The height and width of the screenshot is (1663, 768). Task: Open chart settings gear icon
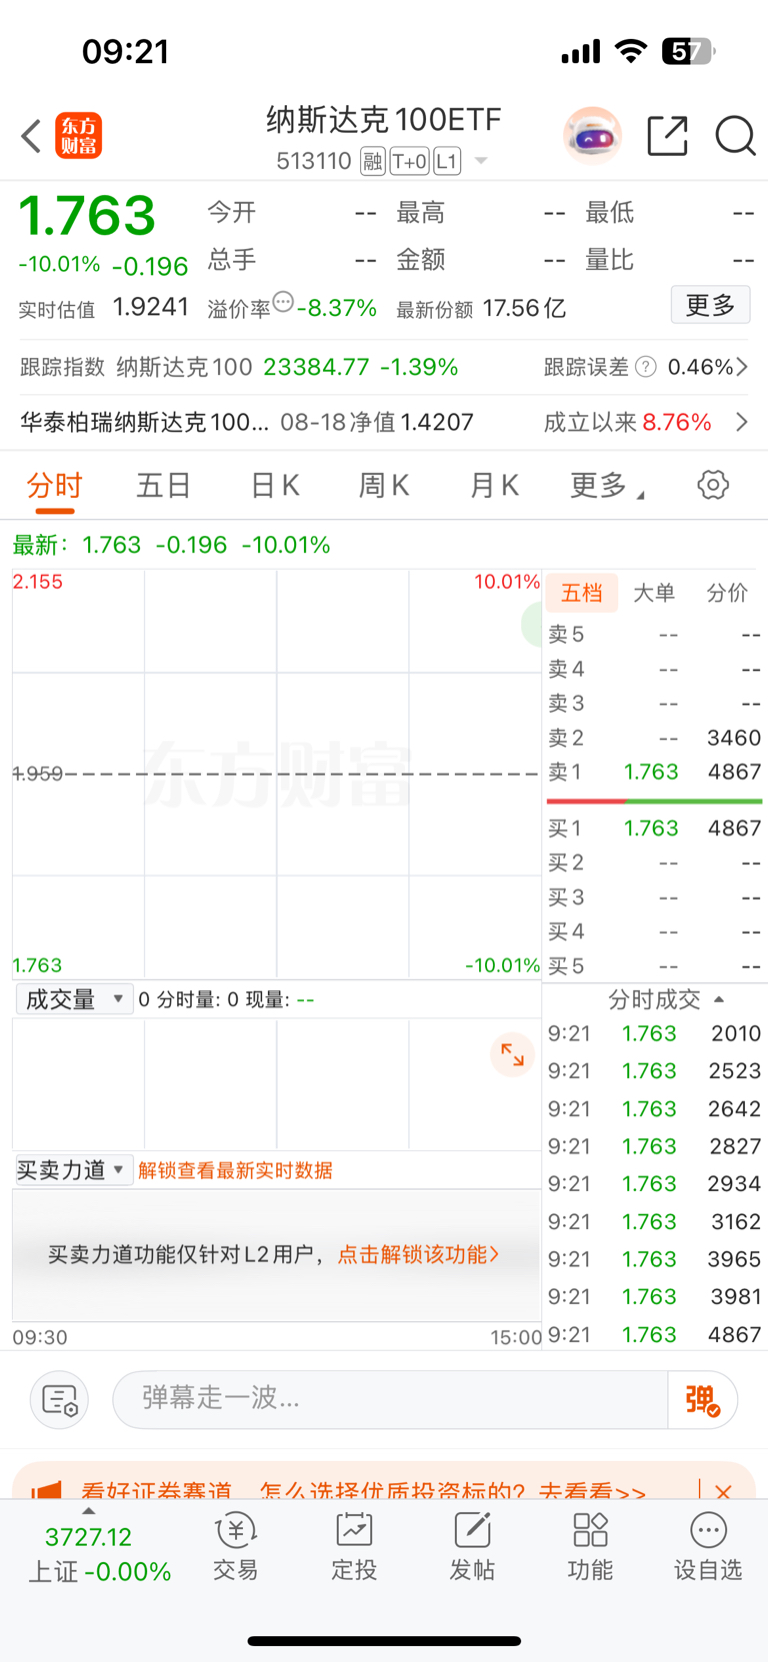pos(713,485)
